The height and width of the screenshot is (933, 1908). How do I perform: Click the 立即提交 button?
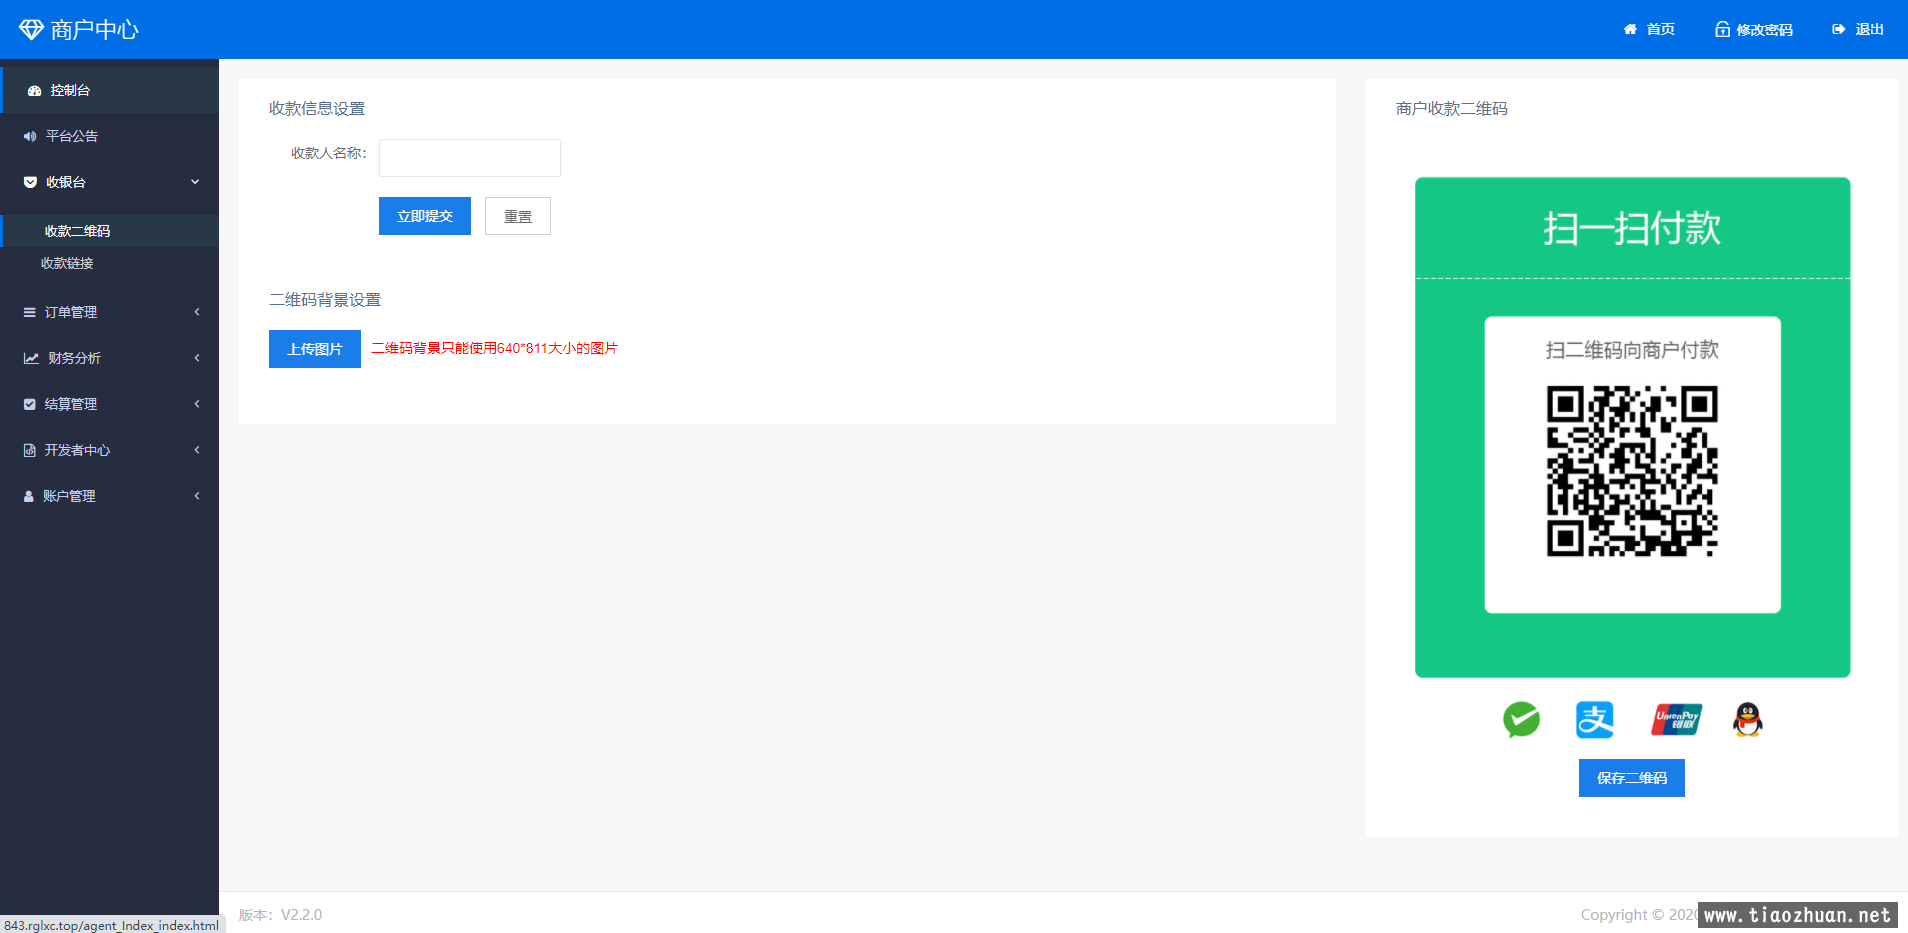(x=425, y=216)
